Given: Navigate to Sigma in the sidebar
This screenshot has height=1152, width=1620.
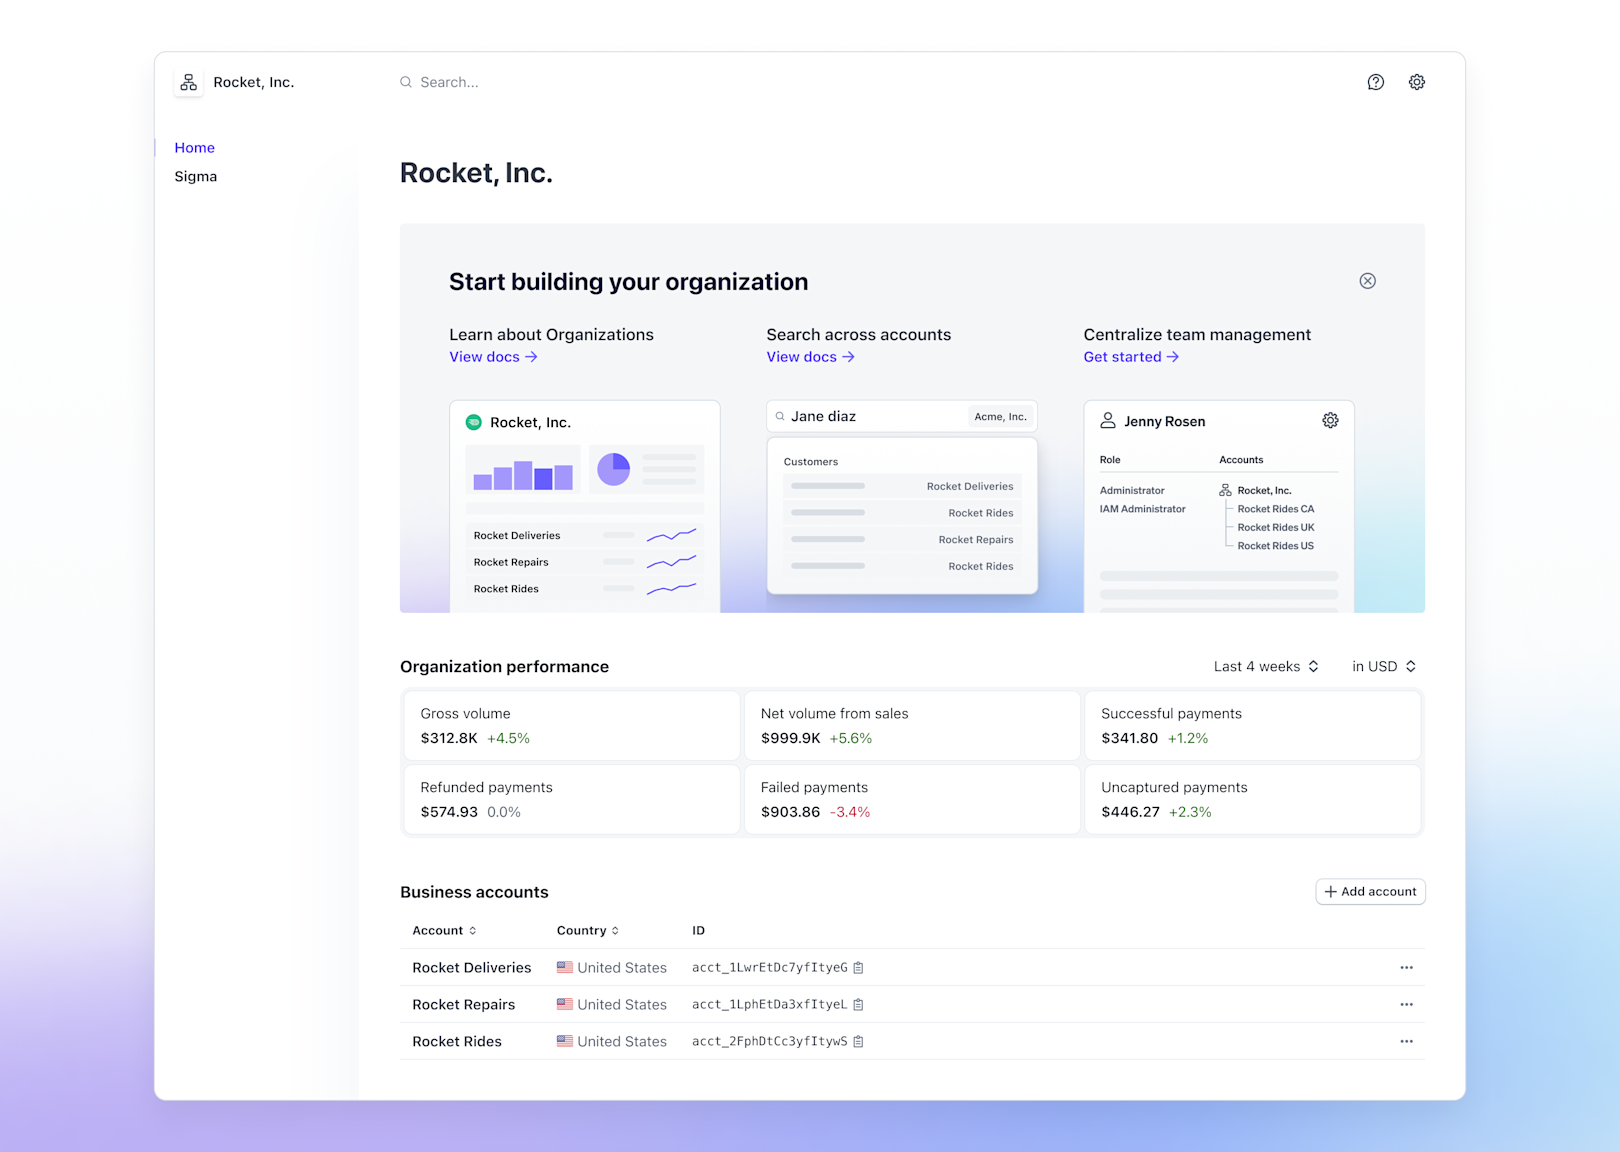Looking at the screenshot, I should coord(195,176).
